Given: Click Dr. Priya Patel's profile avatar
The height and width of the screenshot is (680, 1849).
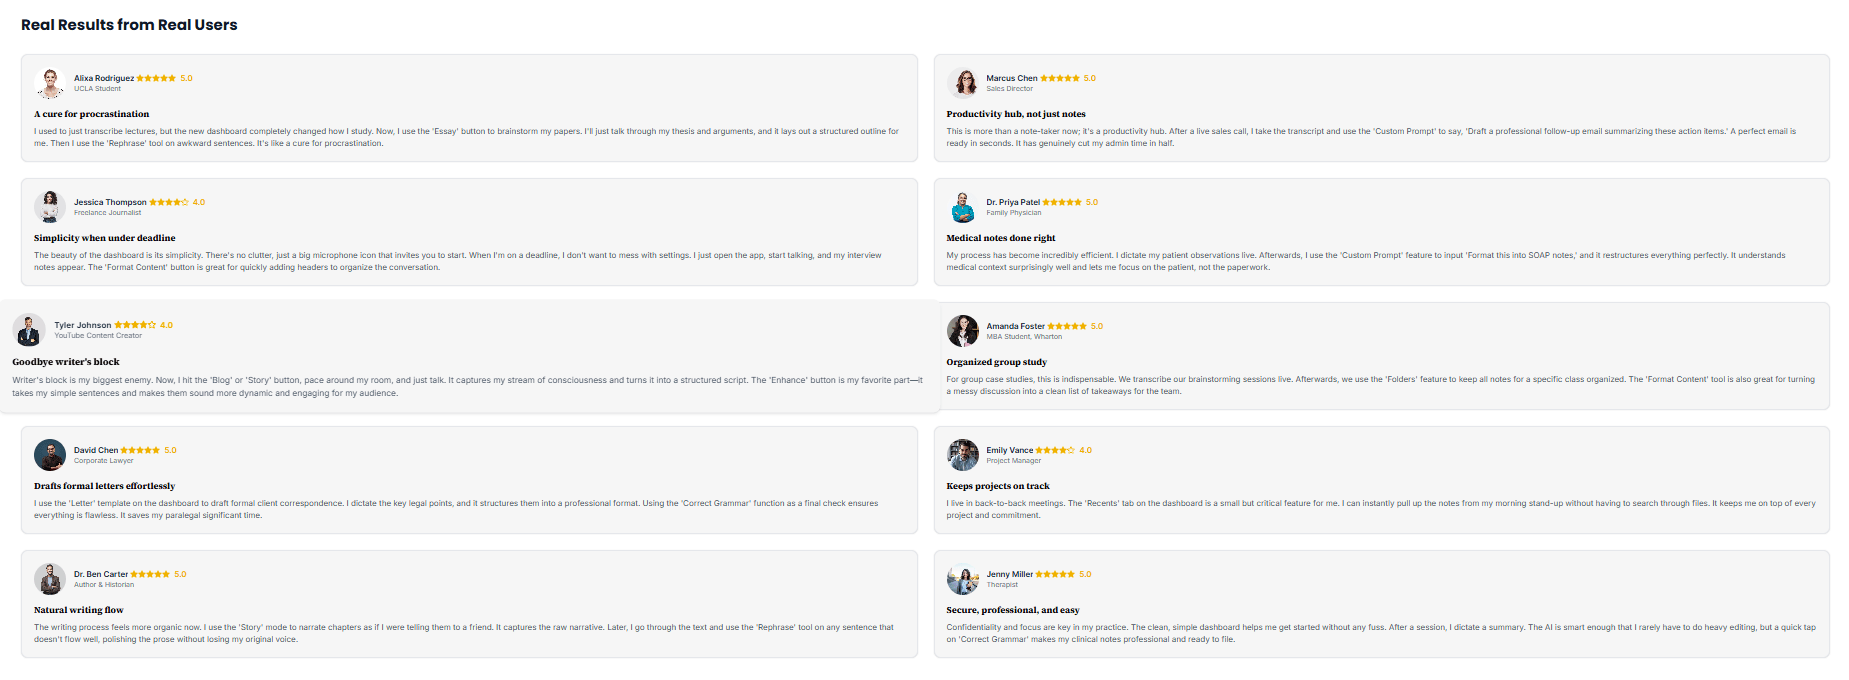Looking at the screenshot, I should (x=963, y=206).
